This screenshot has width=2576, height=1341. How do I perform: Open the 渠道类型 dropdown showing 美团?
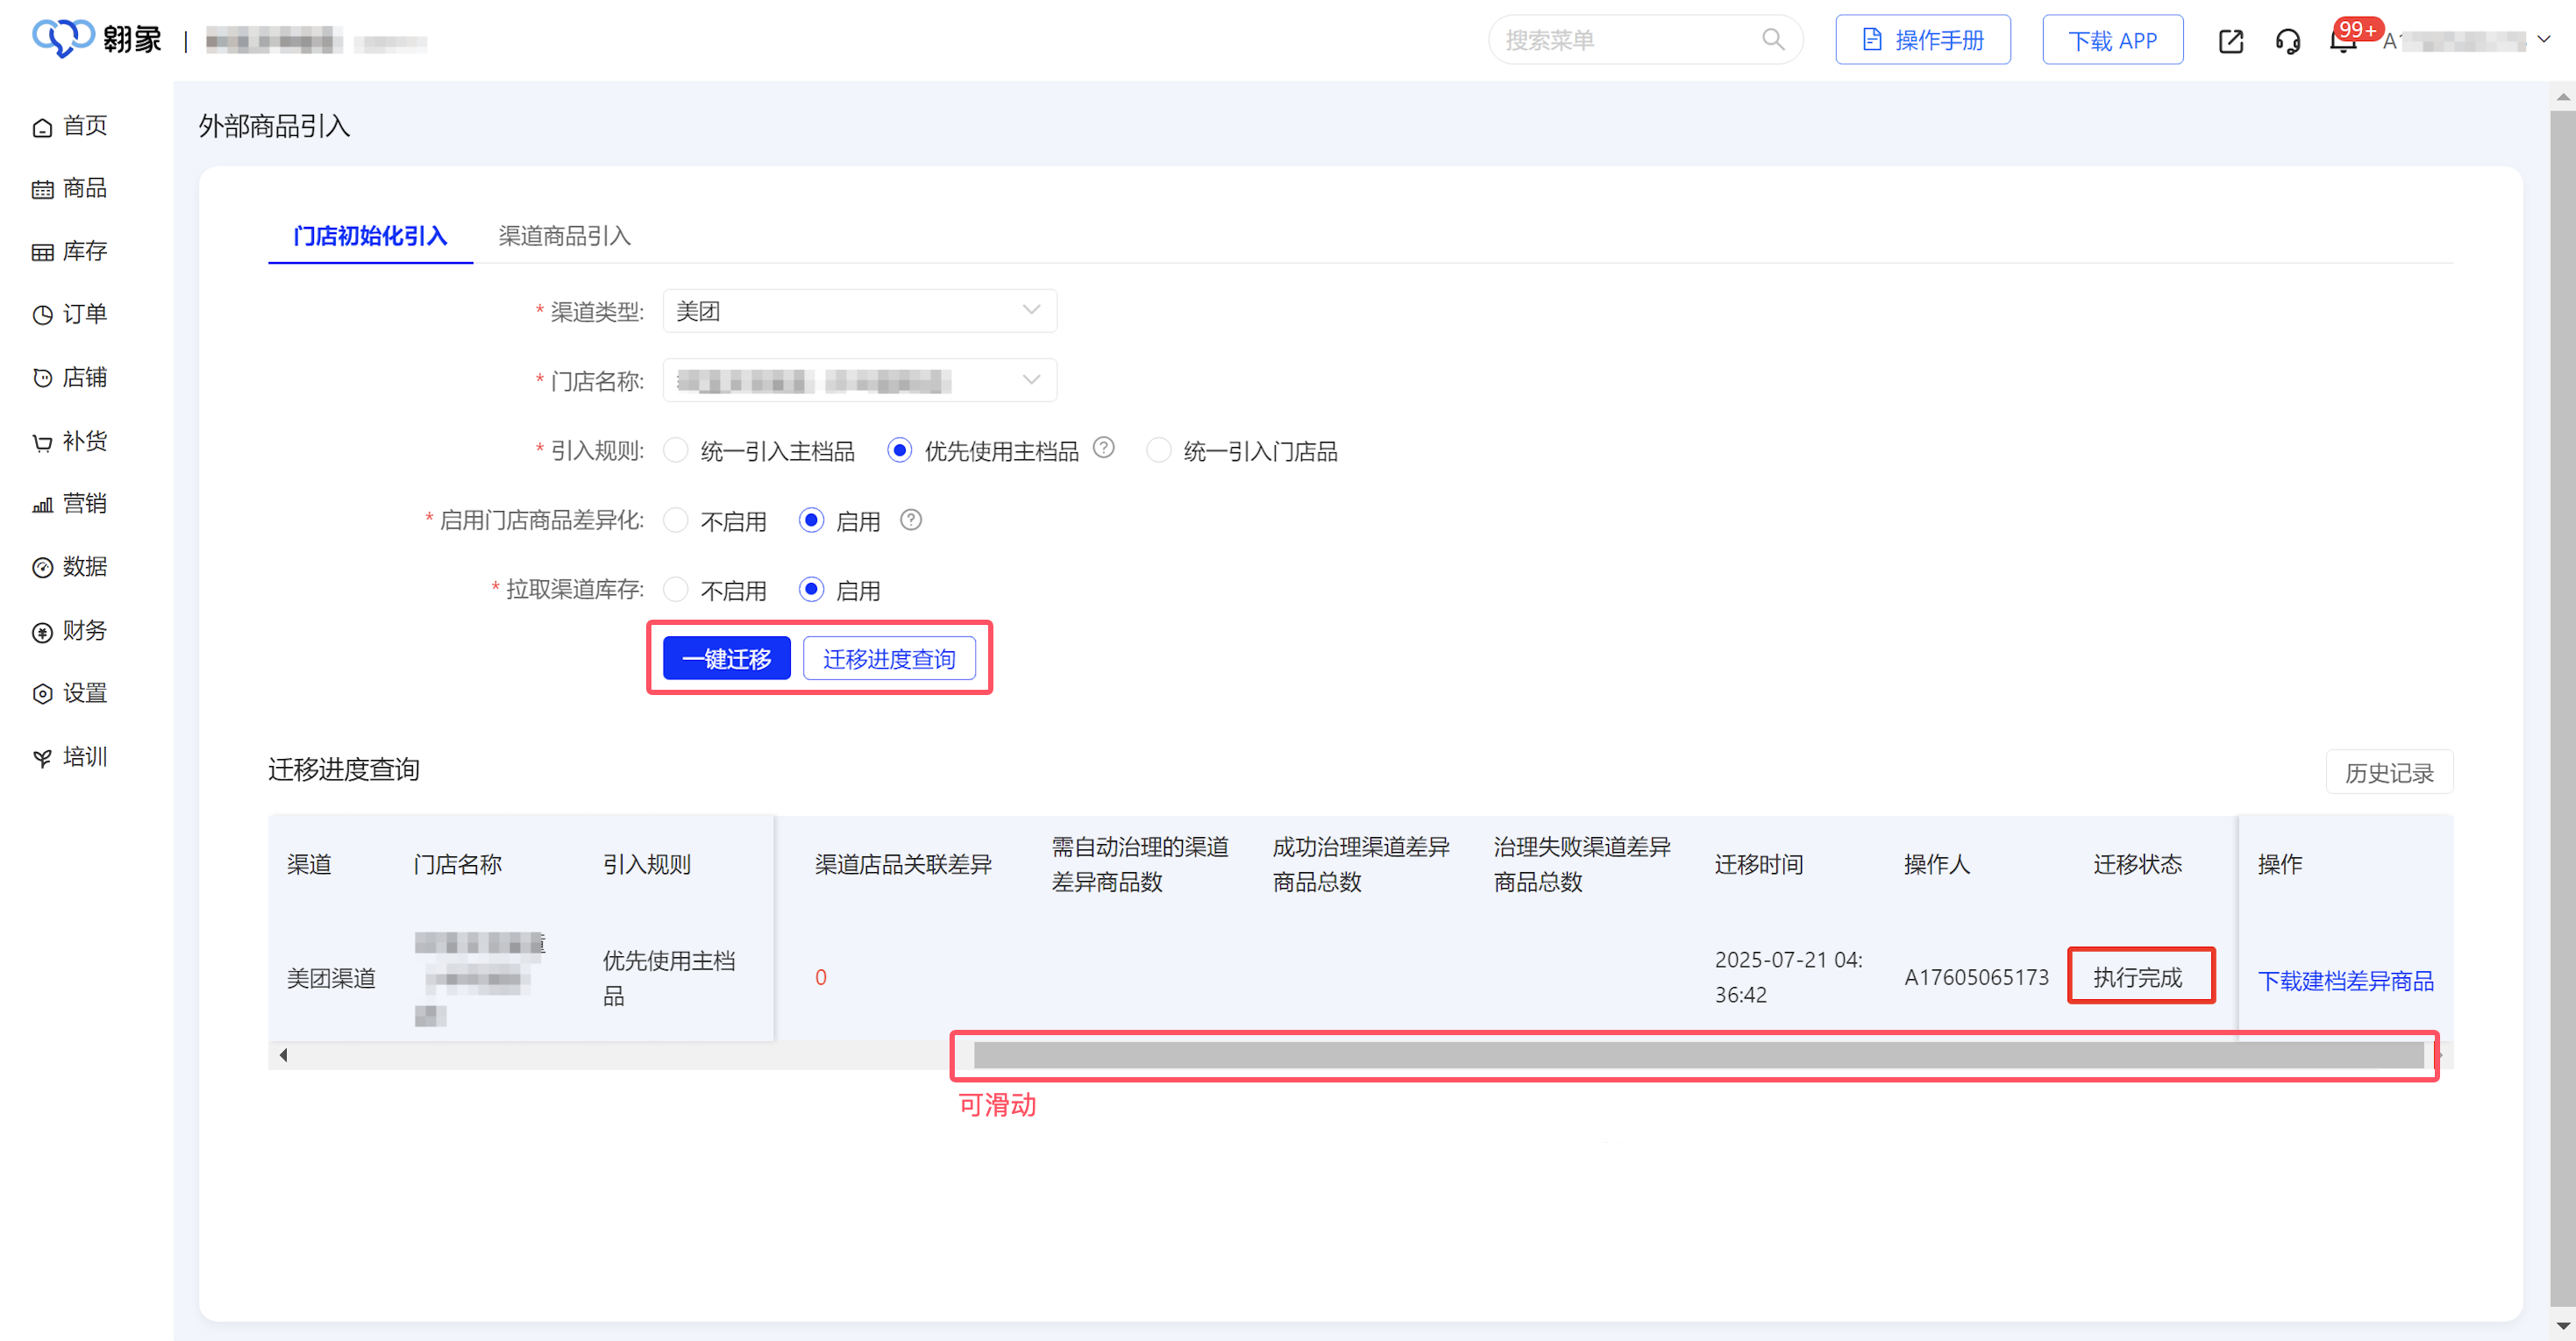coord(859,310)
